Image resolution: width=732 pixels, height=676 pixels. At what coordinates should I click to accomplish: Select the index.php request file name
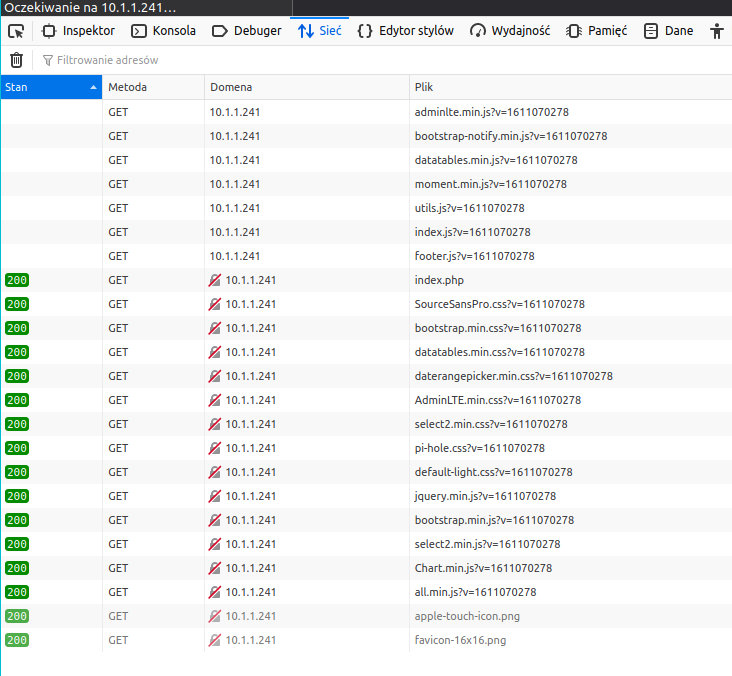tap(439, 280)
